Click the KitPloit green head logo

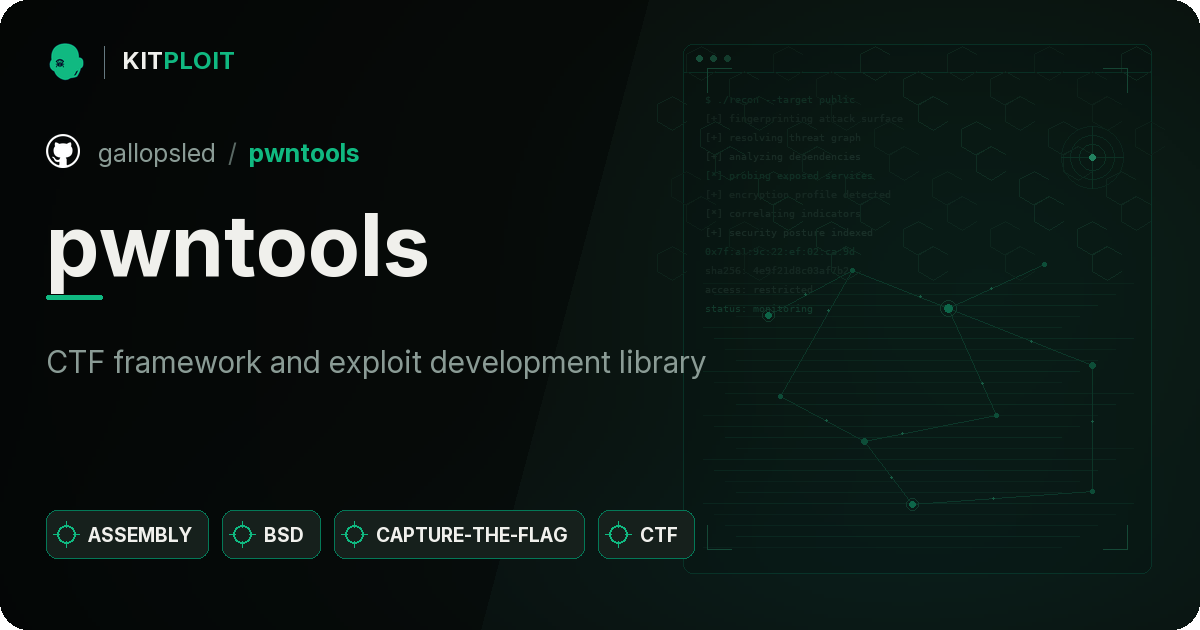(65, 61)
